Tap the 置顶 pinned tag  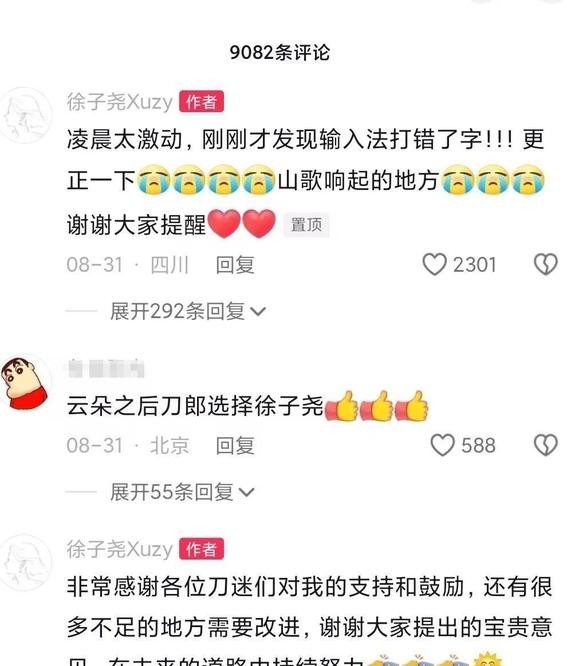(x=306, y=225)
